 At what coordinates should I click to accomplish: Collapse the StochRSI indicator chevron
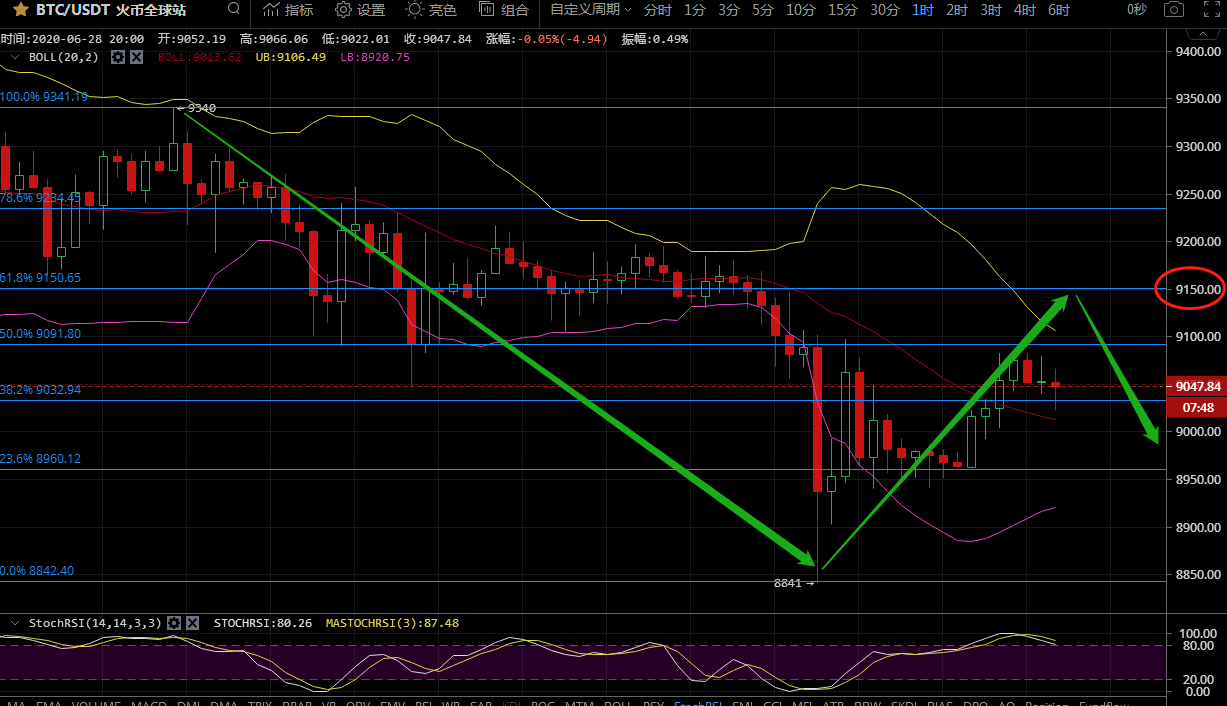[x=14, y=623]
